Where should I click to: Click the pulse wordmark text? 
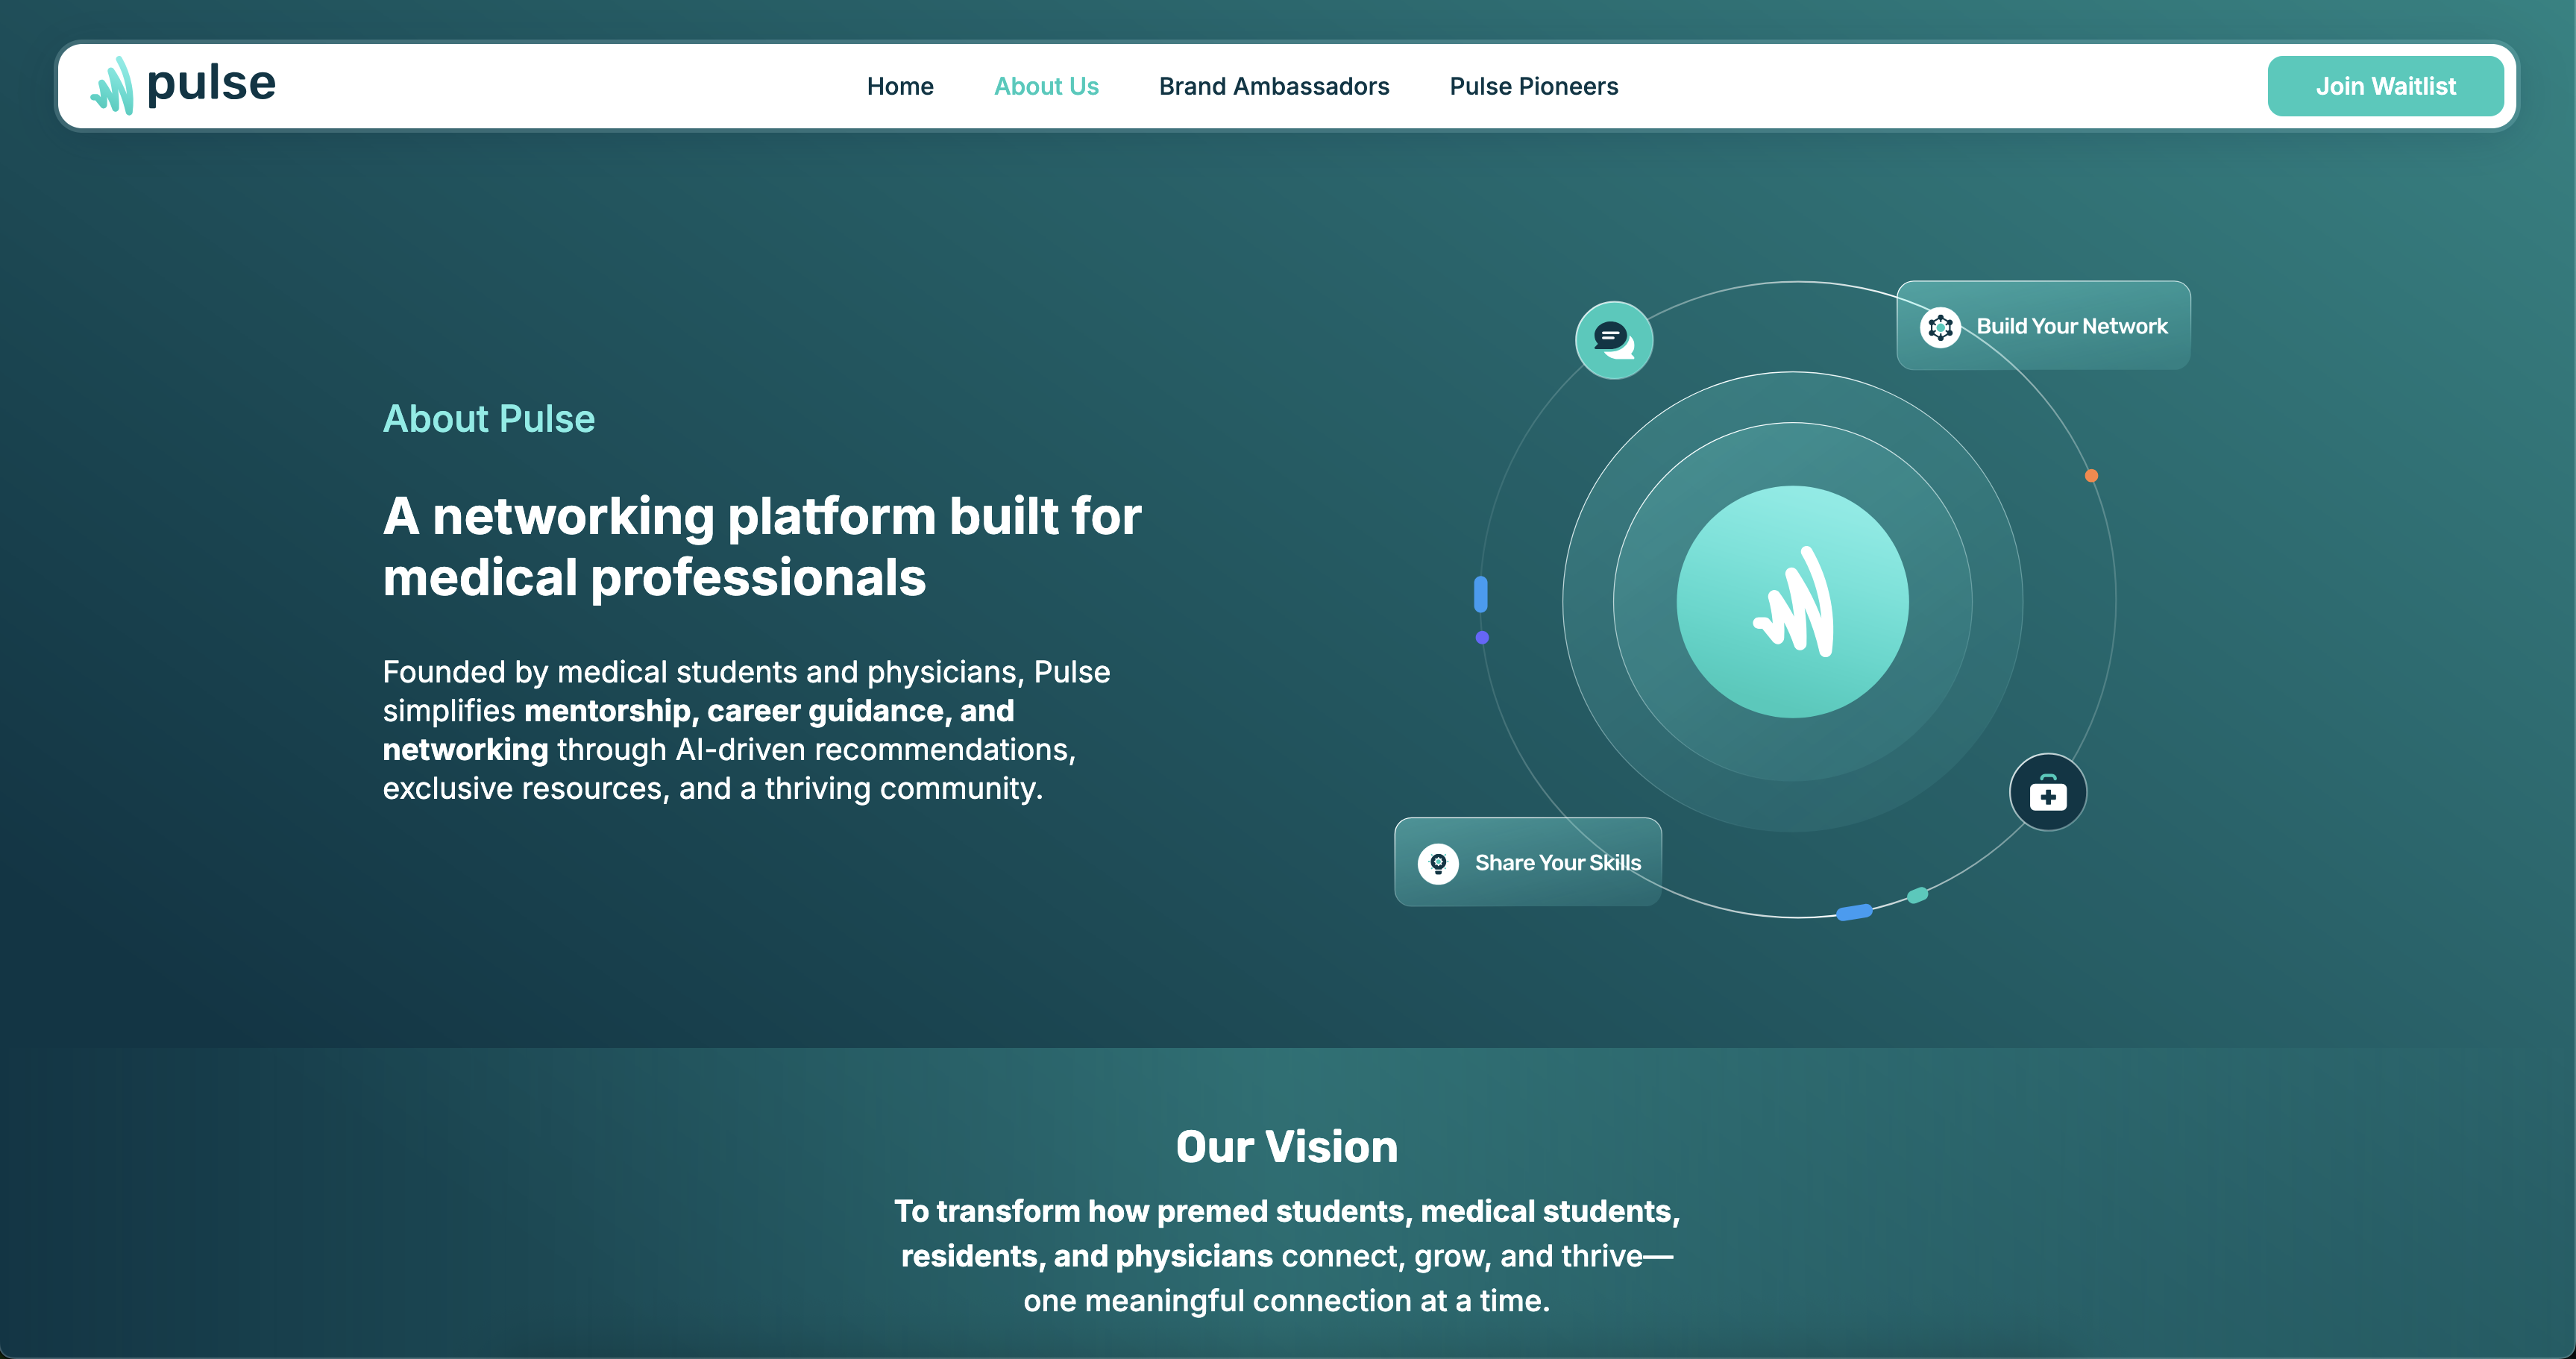pos(211,84)
